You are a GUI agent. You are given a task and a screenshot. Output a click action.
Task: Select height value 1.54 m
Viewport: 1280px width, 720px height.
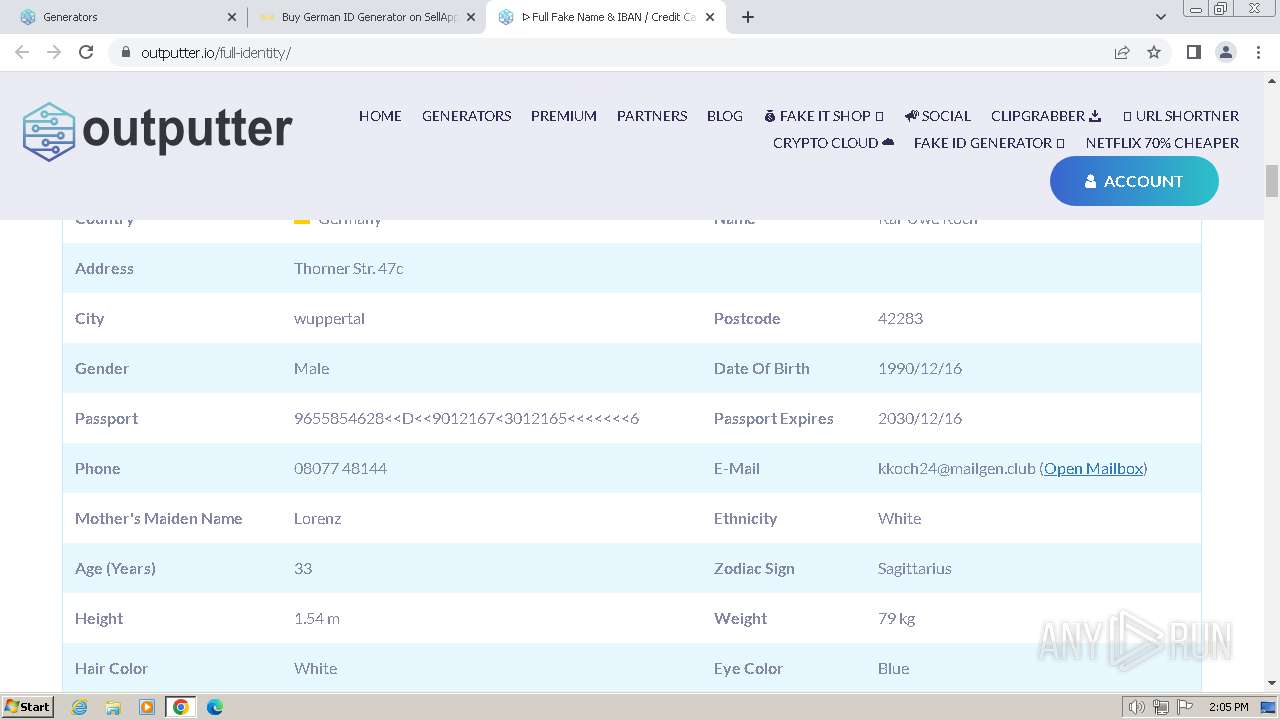[317, 618]
